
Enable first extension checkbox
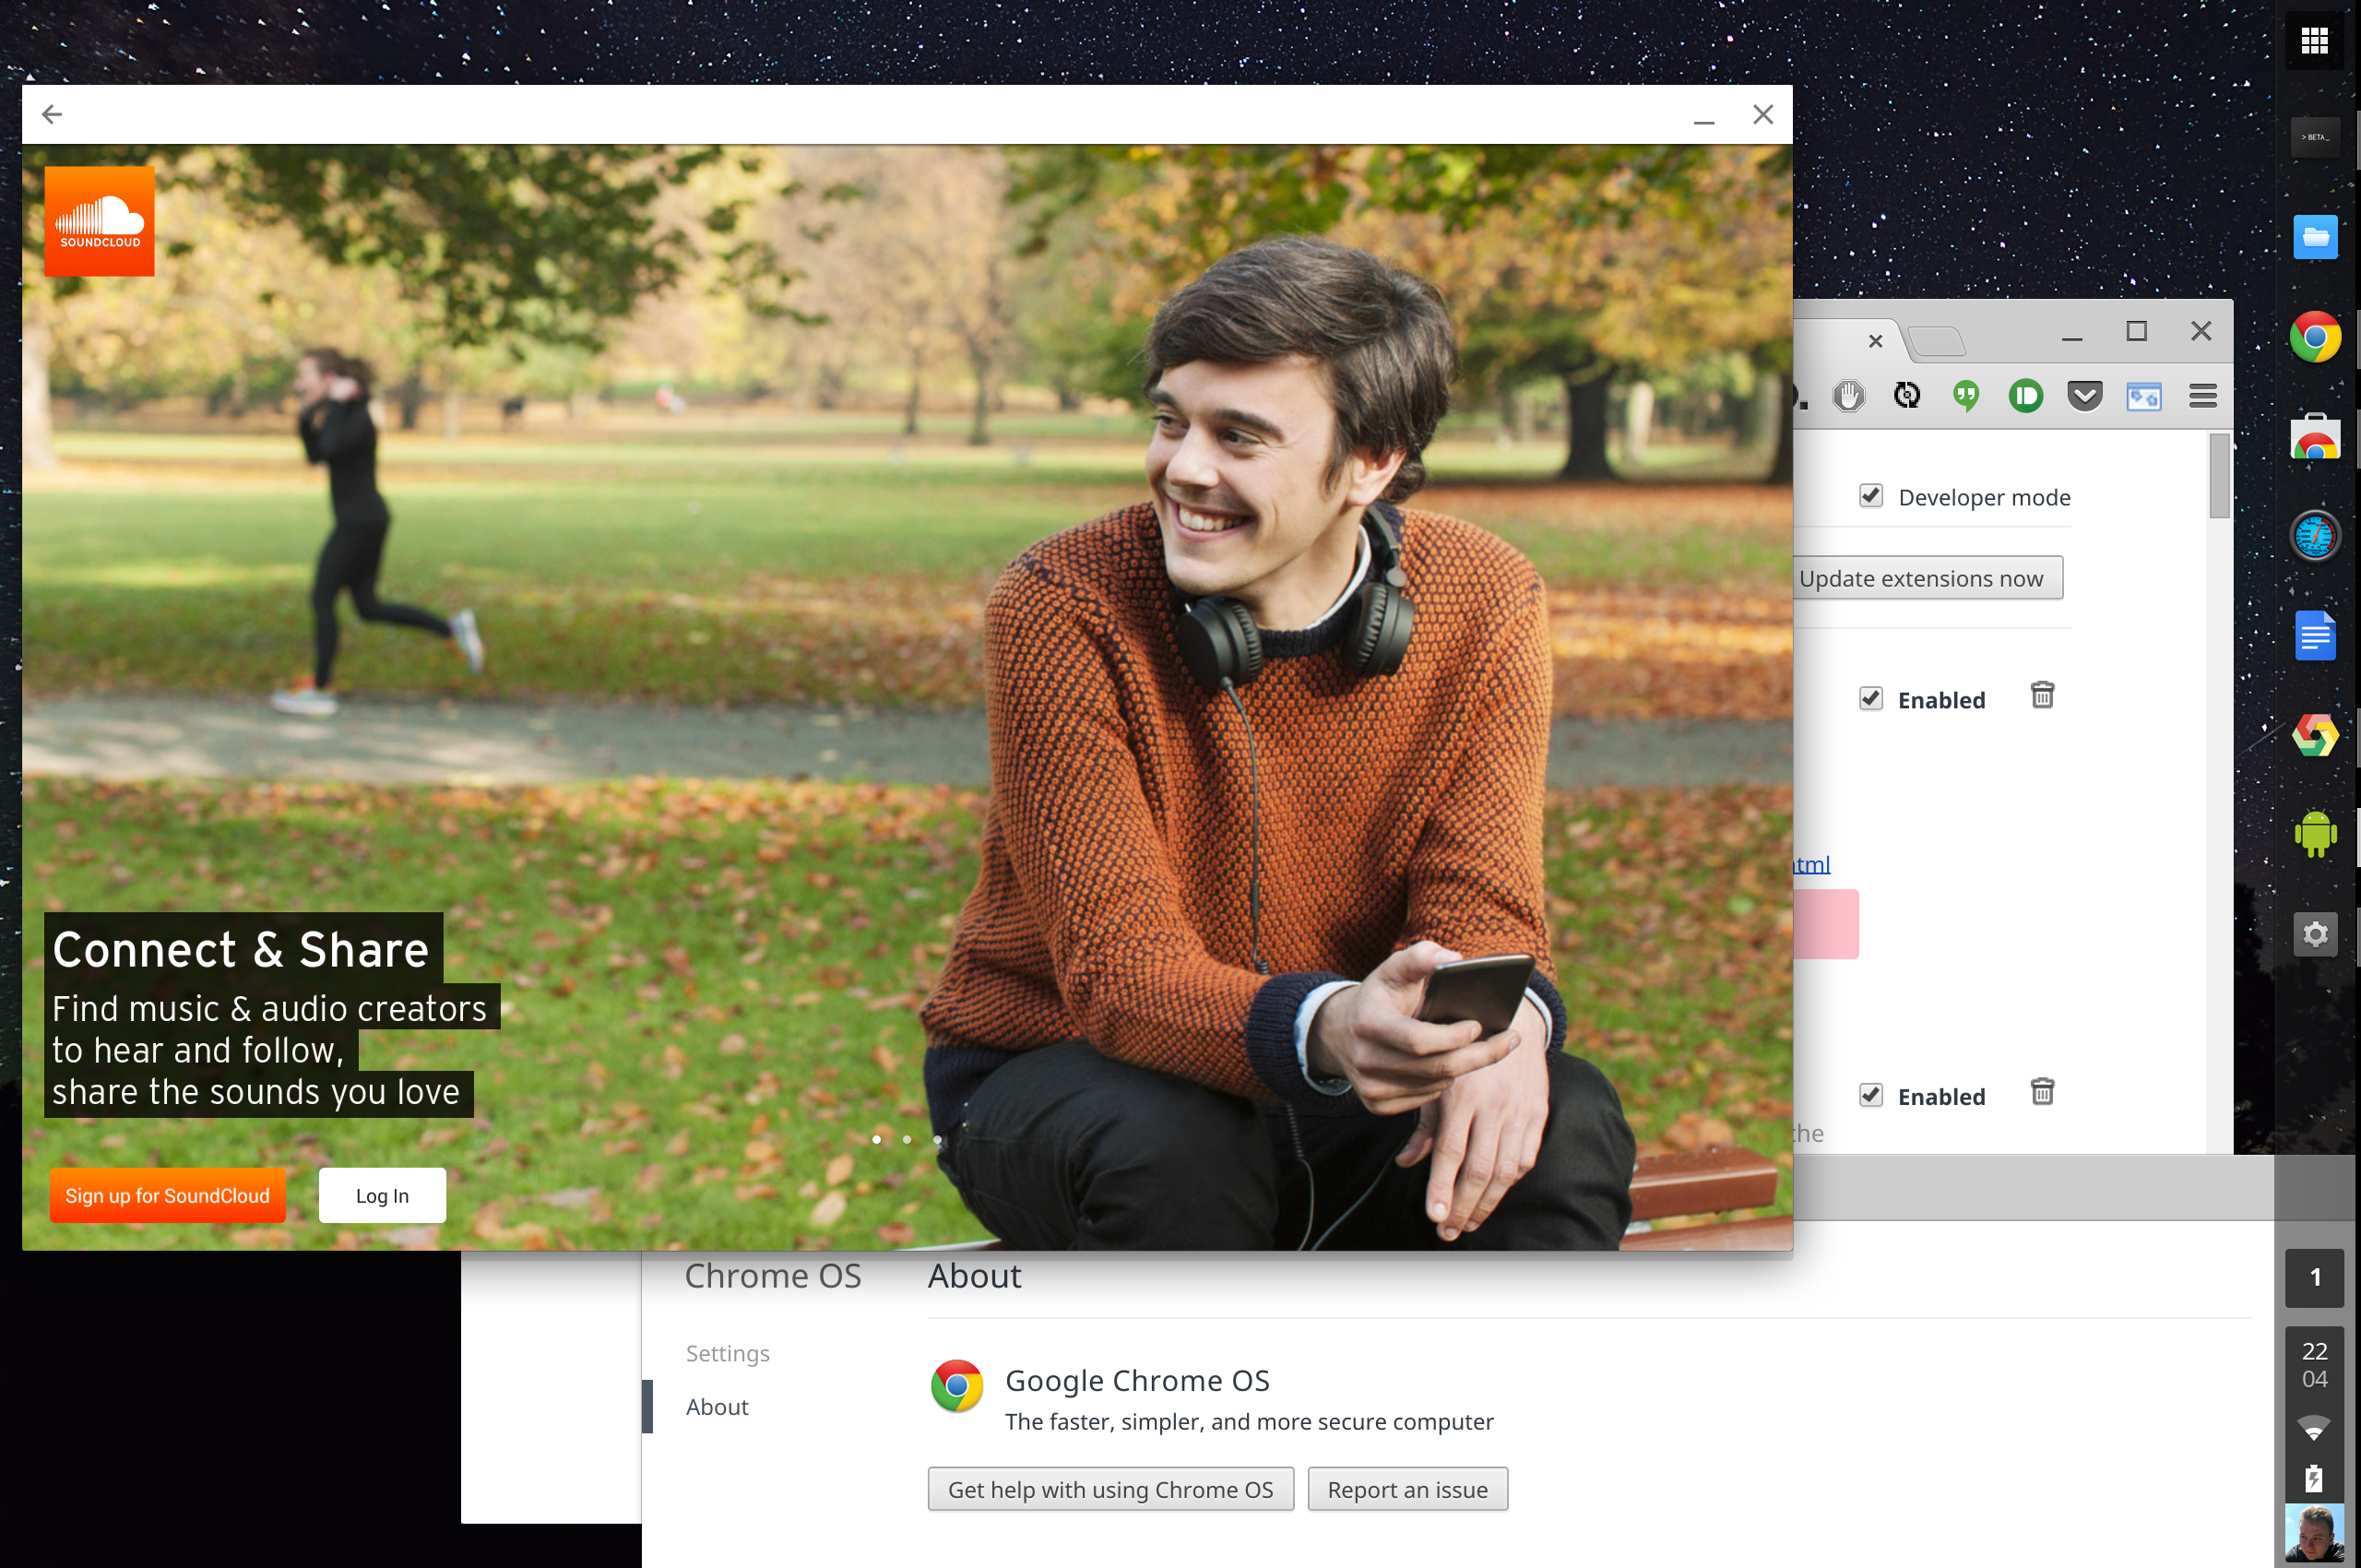[x=1871, y=696]
